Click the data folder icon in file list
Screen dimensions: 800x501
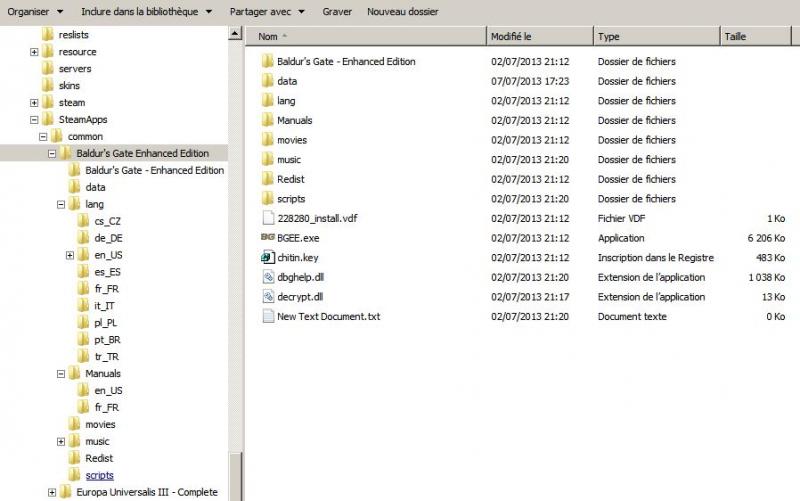[x=268, y=81]
